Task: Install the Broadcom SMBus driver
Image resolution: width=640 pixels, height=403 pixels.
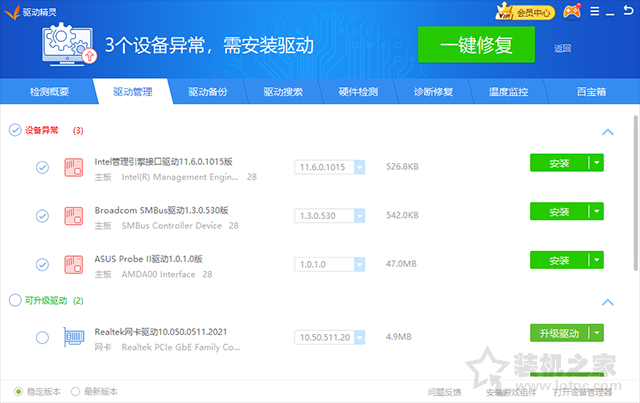Action: 559,212
